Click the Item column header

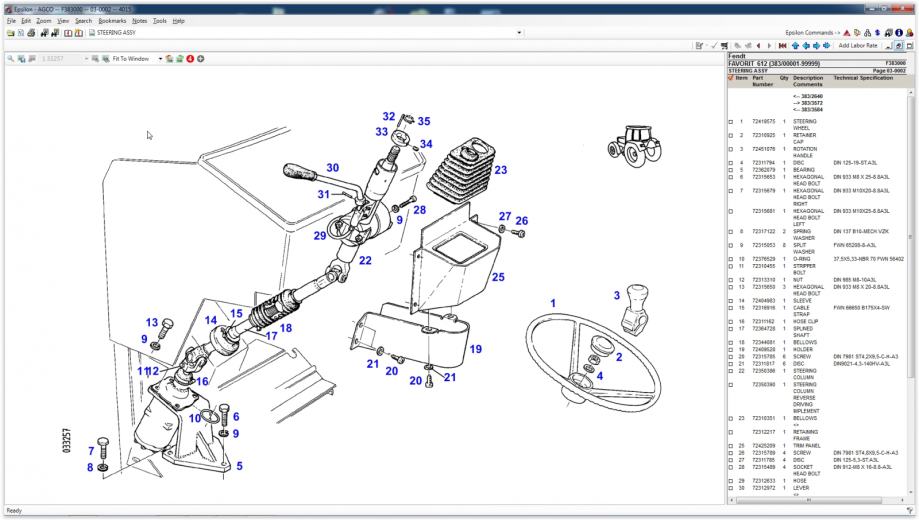(x=741, y=78)
